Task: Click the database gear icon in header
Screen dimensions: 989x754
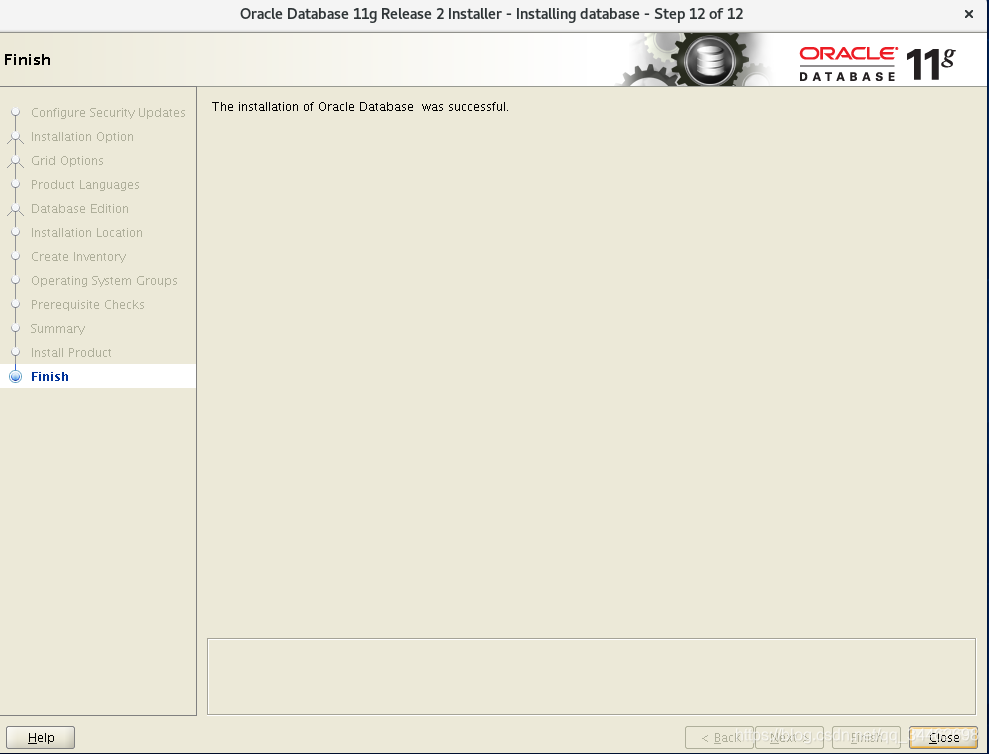Action: coord(708,60)
